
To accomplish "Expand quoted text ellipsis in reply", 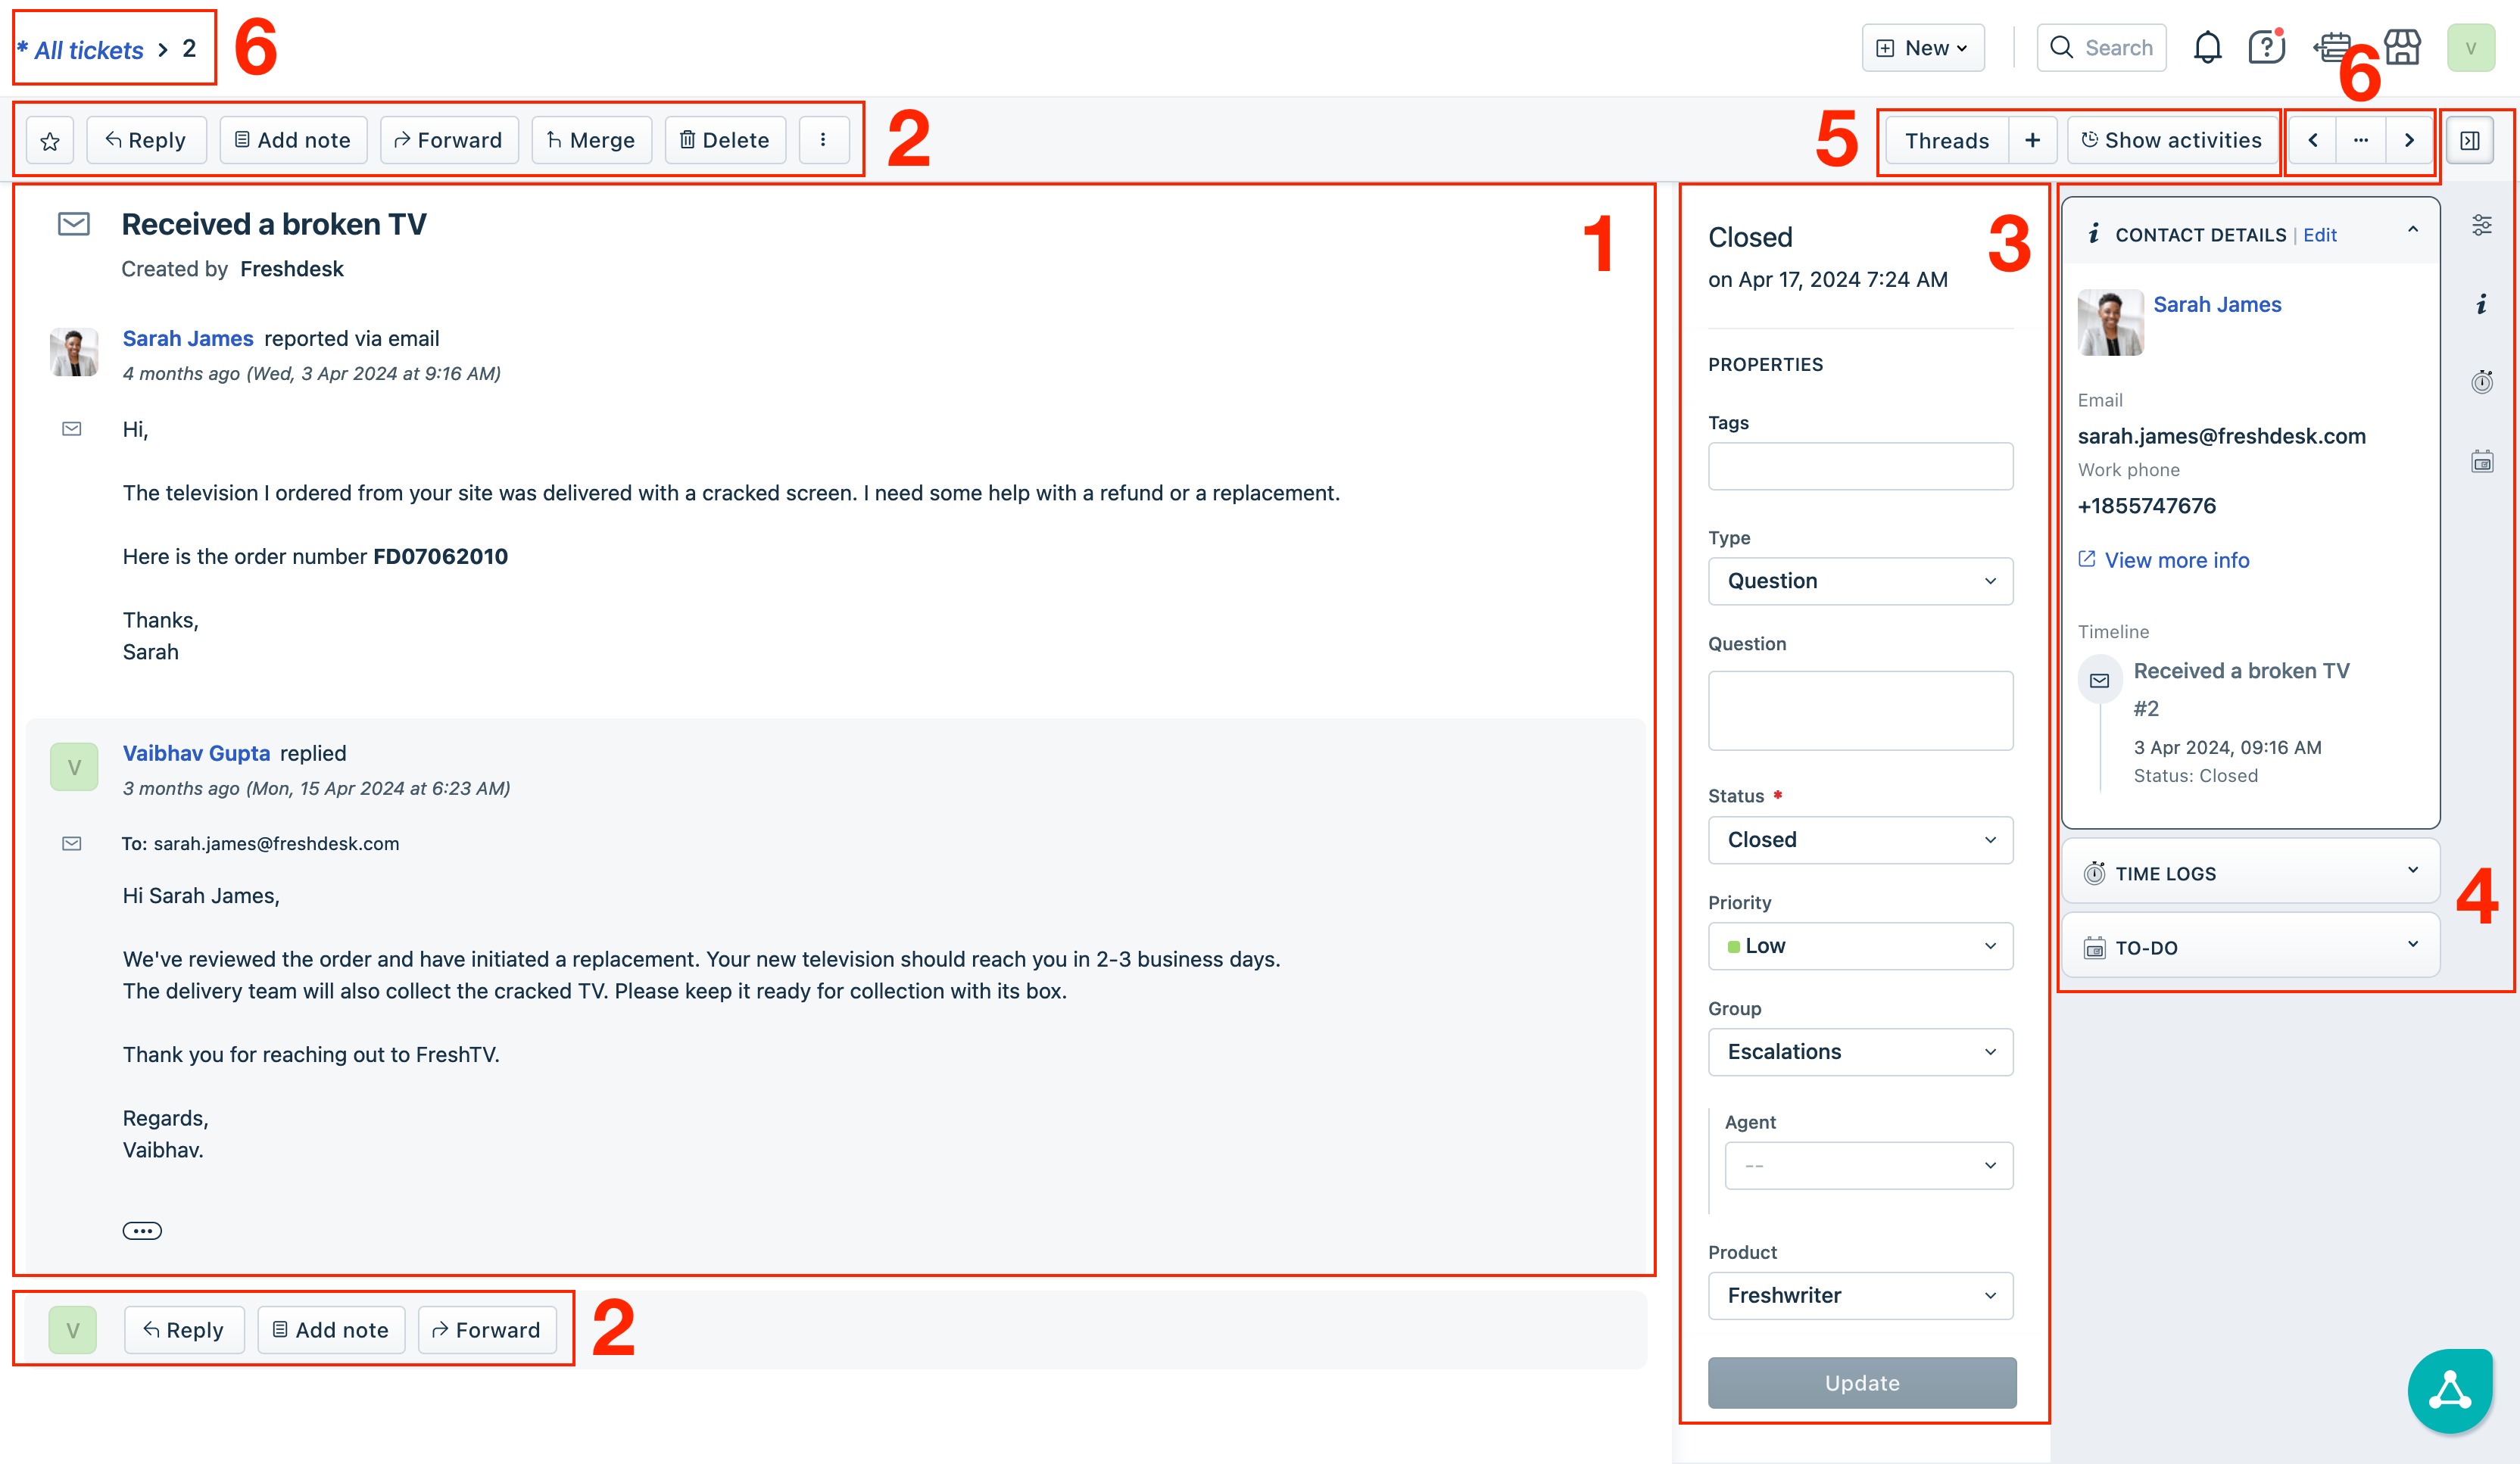I will click(x=142, y=1230).
